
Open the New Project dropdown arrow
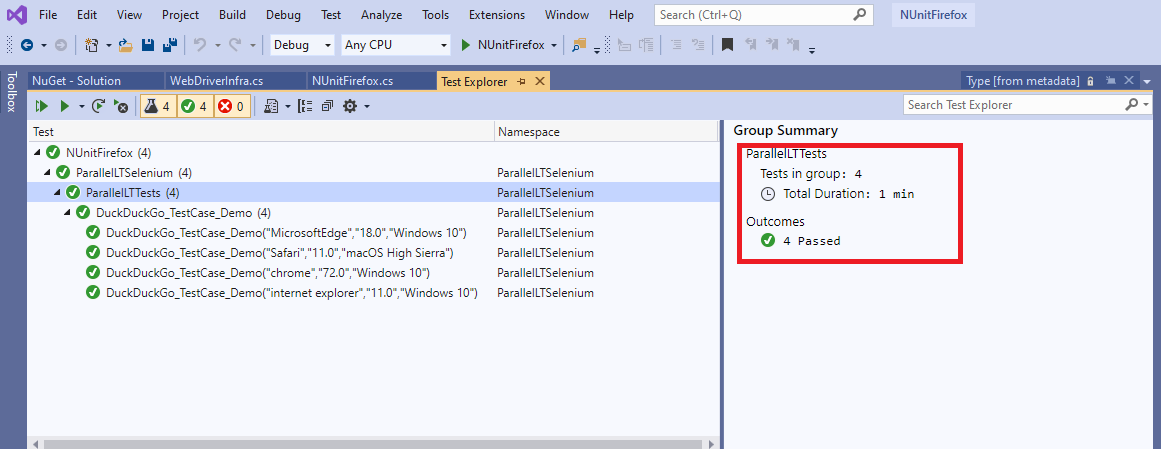pyautogui.click(x=109, y=45)
